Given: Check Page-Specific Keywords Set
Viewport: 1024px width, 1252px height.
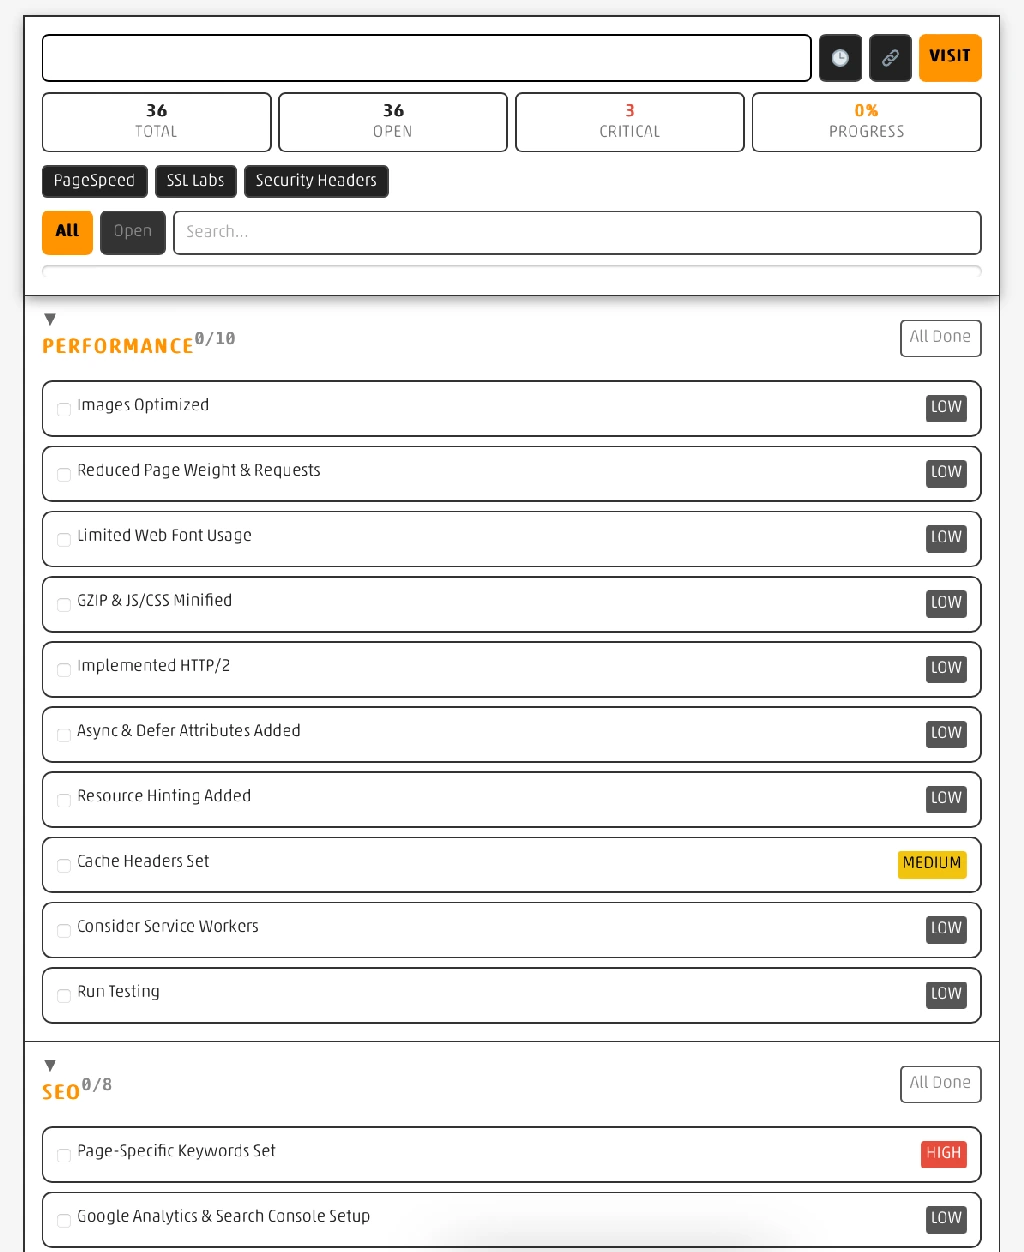Looking at the screenshot, I should point(63,1156).
